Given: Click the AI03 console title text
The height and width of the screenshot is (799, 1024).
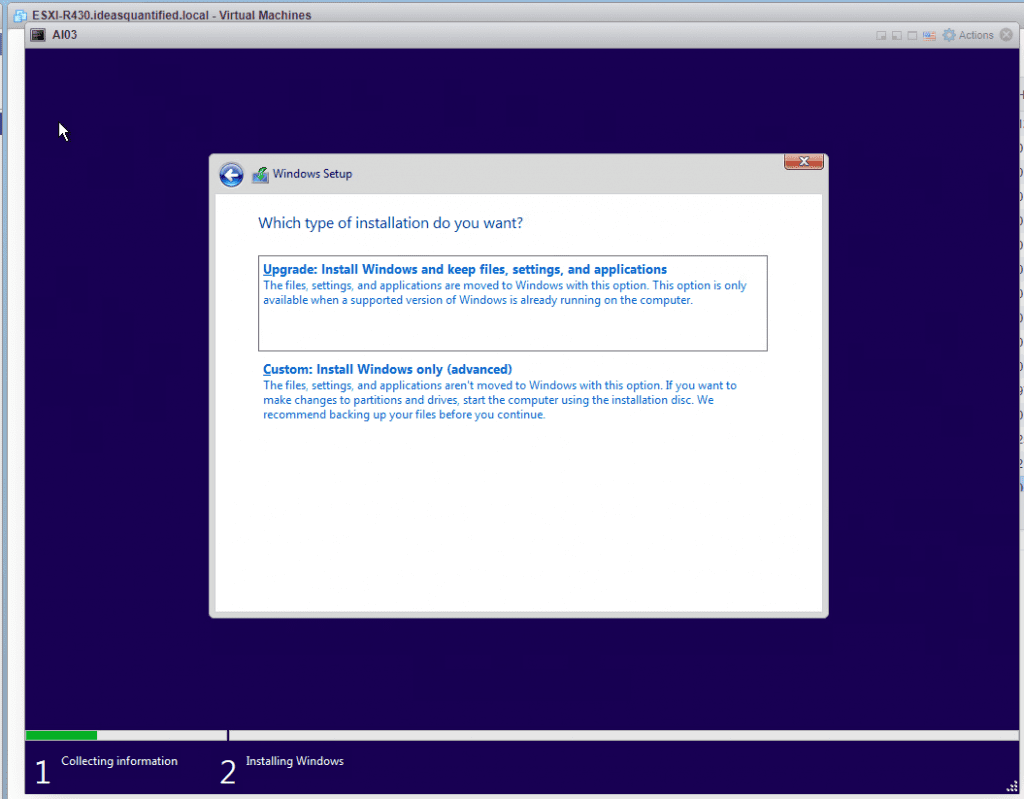Looking at the screenshot, I should pos(65,35).
